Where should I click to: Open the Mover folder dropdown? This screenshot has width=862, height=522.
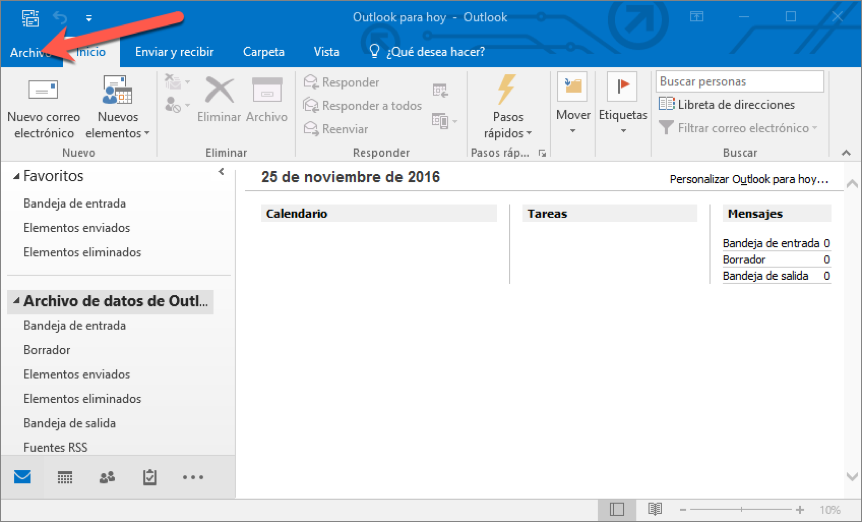(573, 104)
